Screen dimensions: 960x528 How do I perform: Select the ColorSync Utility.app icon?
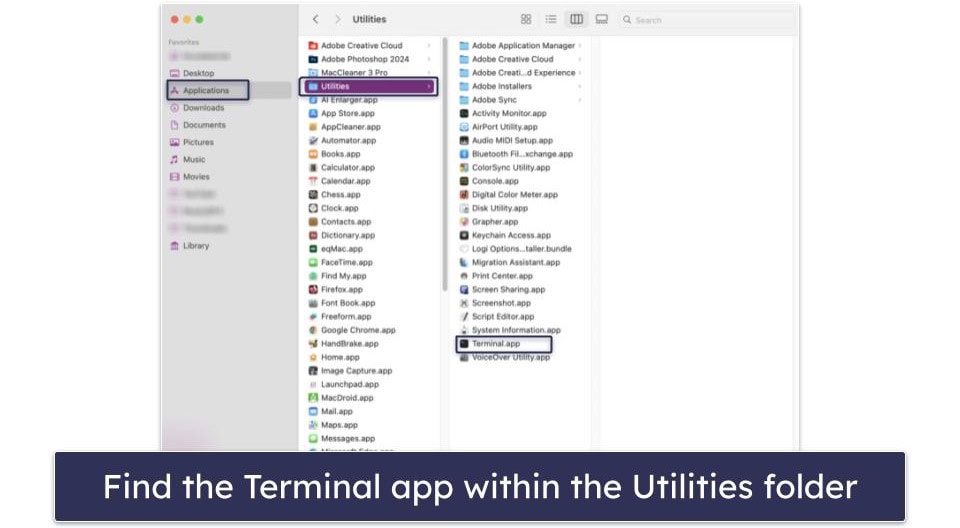coord(464,167)
